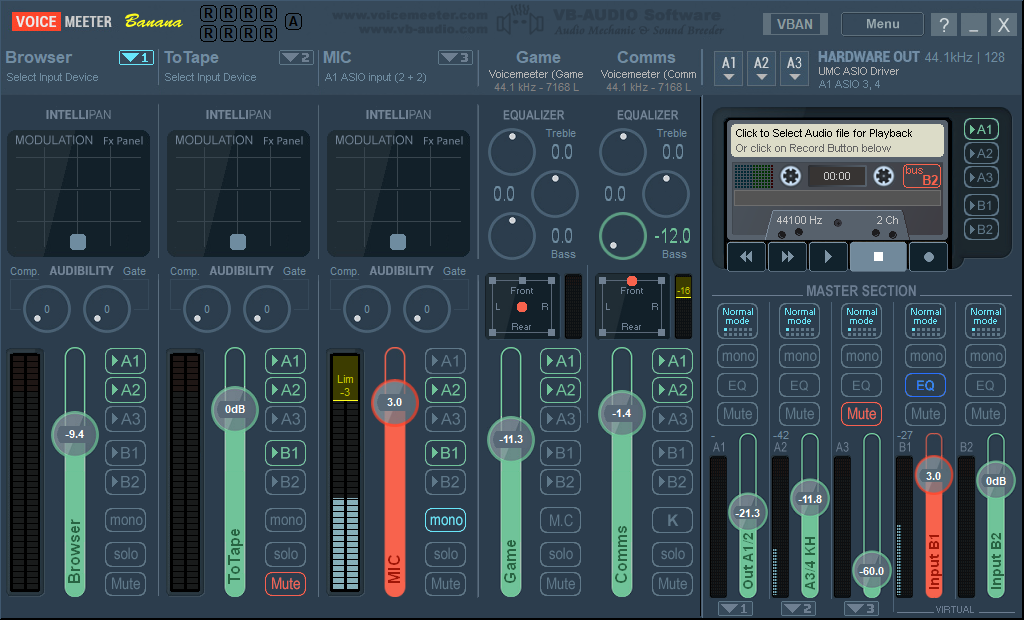Start recording with the cassette record button
The height and width of the screenshot is (620, 1024).
click(928, 257)
